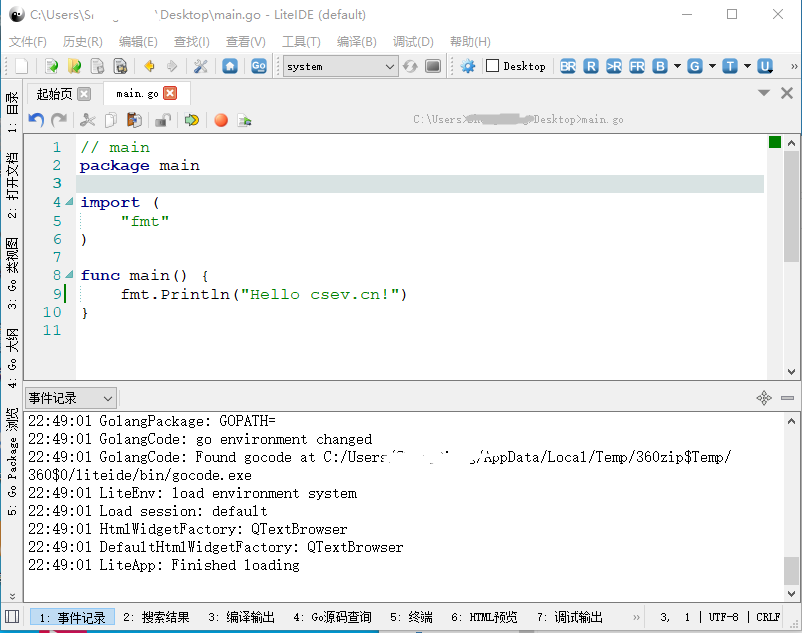This screenshot has width=802, height=633.
Task: Enable the Desktop checkbox
Action: pos(492,66)
